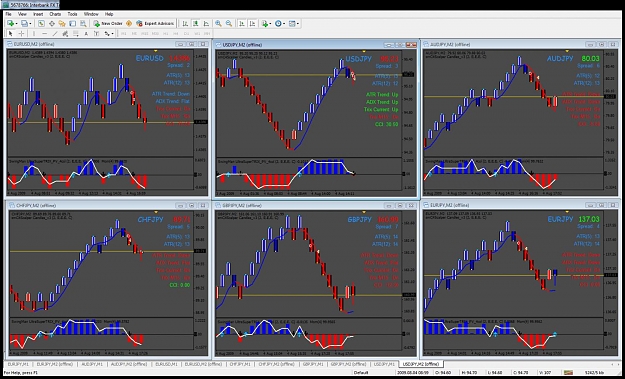Toggle Expert Advisors on or off
This screenshot has height=379, width=625.
coord(155,24)
